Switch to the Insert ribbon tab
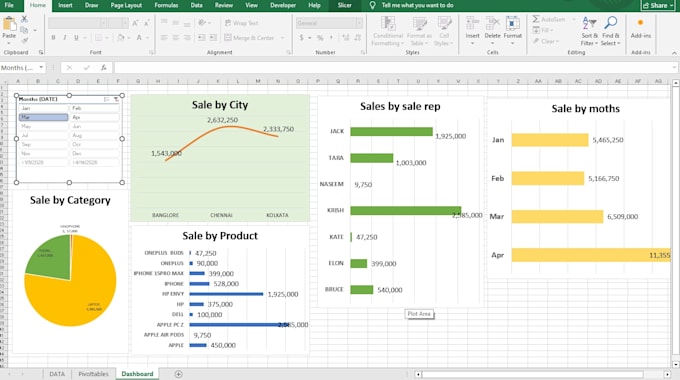 coord(65,5)
